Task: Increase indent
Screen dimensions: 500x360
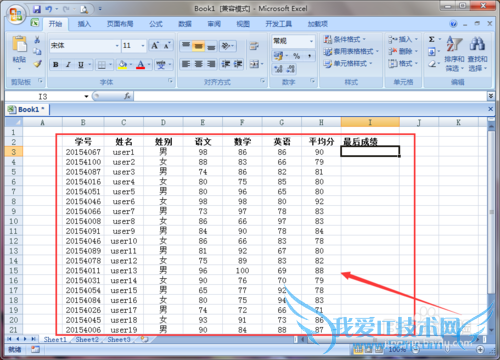Action: 238,64
